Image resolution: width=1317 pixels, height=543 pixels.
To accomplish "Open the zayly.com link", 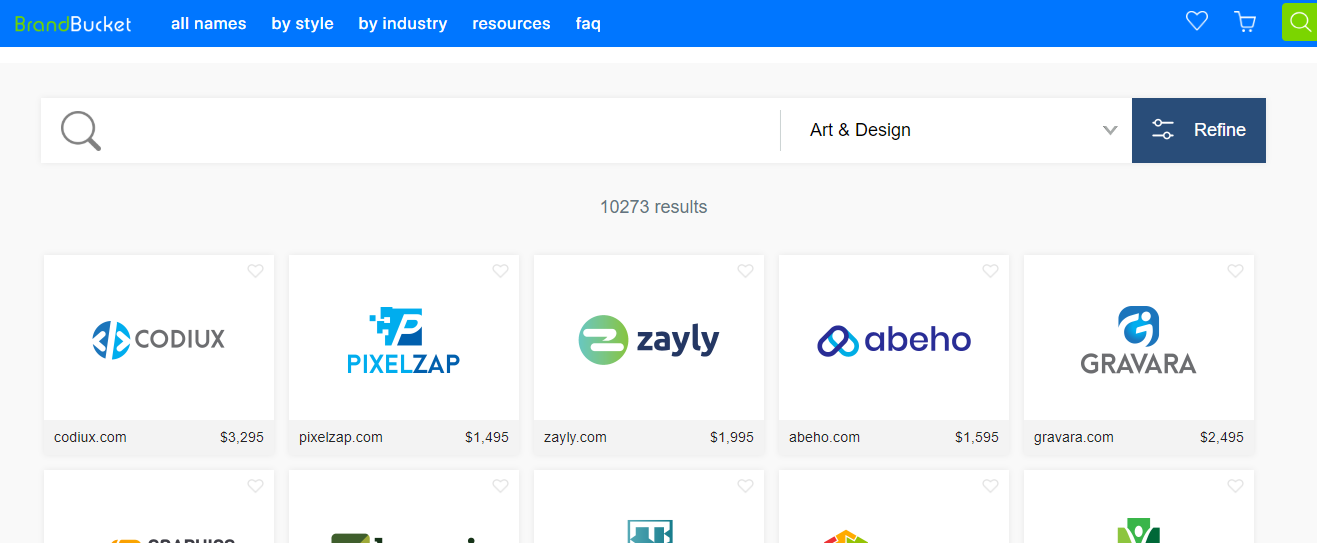I will coord(575,437).
